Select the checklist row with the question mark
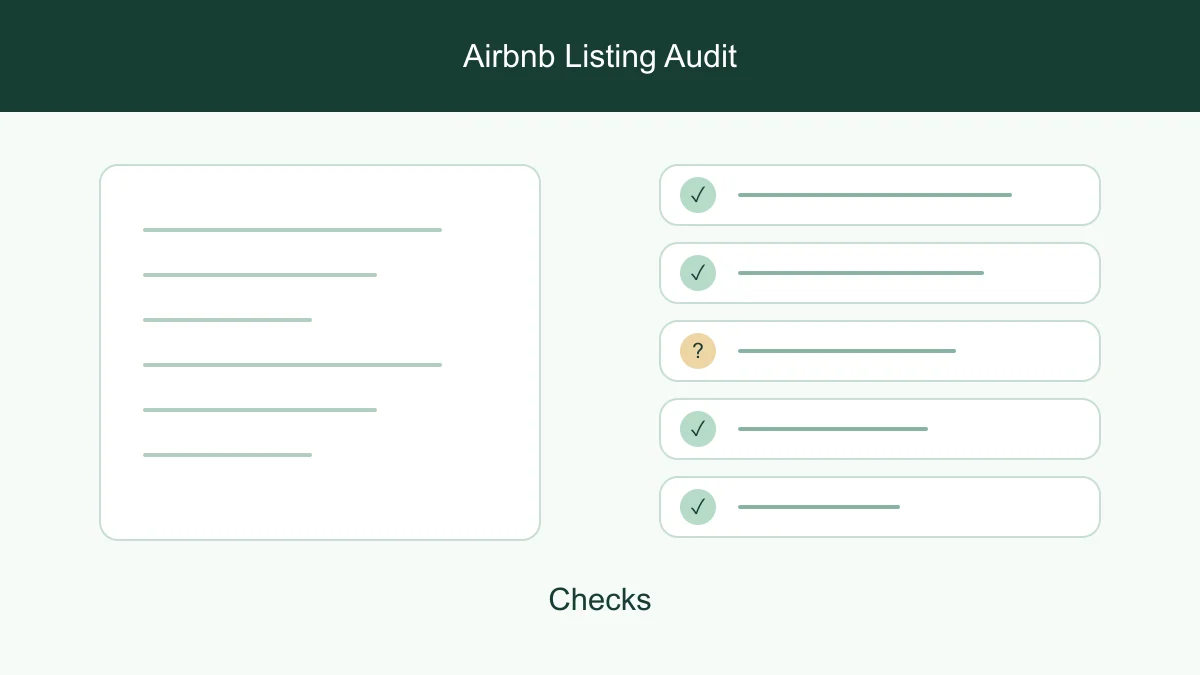Screen dimensions: 1200x675 coord(880,351)
